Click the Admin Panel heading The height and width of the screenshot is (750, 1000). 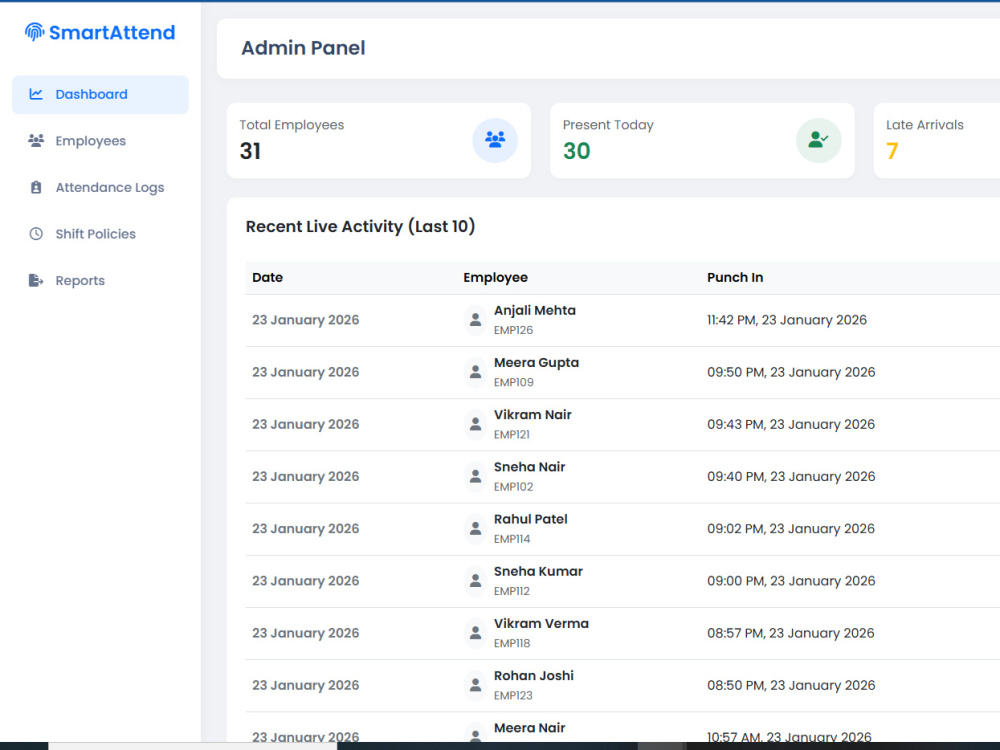click(x=303, y=48)
